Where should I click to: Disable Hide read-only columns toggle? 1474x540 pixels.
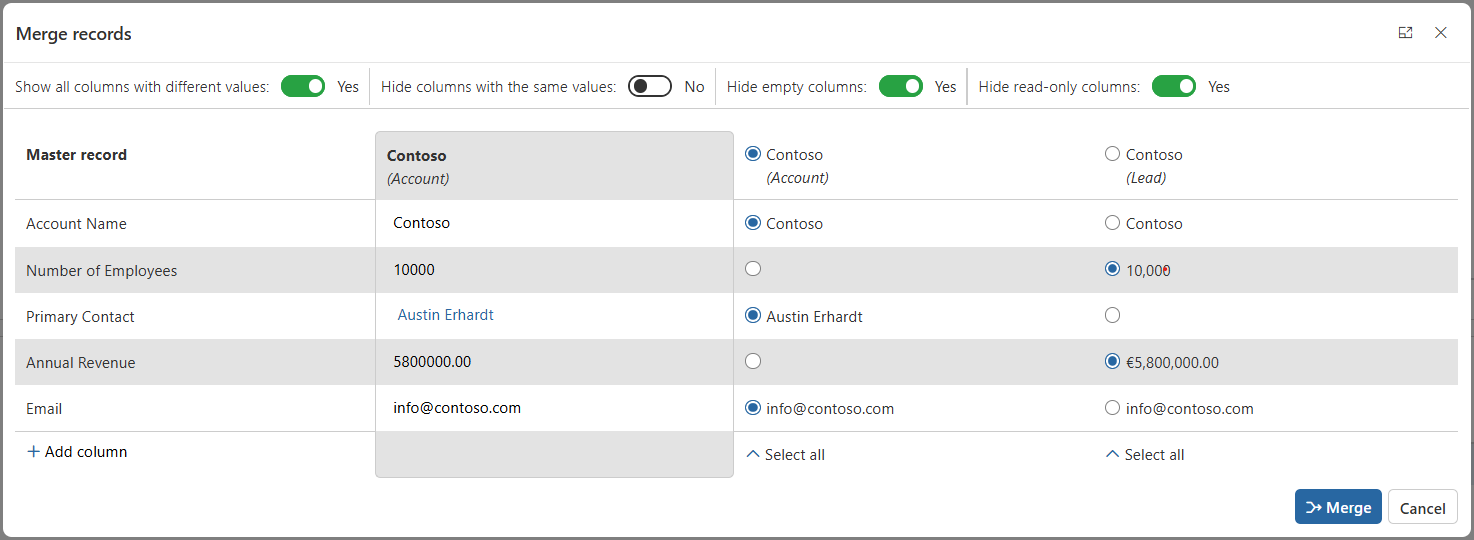(x=1173, y=87)
